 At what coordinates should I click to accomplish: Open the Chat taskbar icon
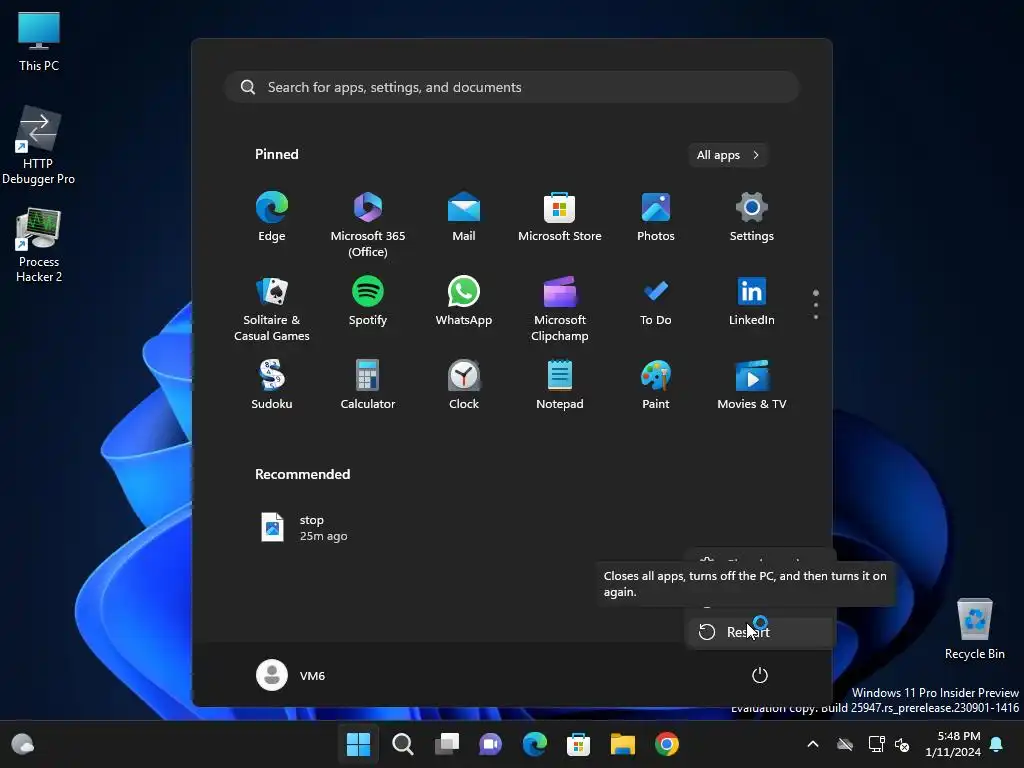tap(490, 744)
